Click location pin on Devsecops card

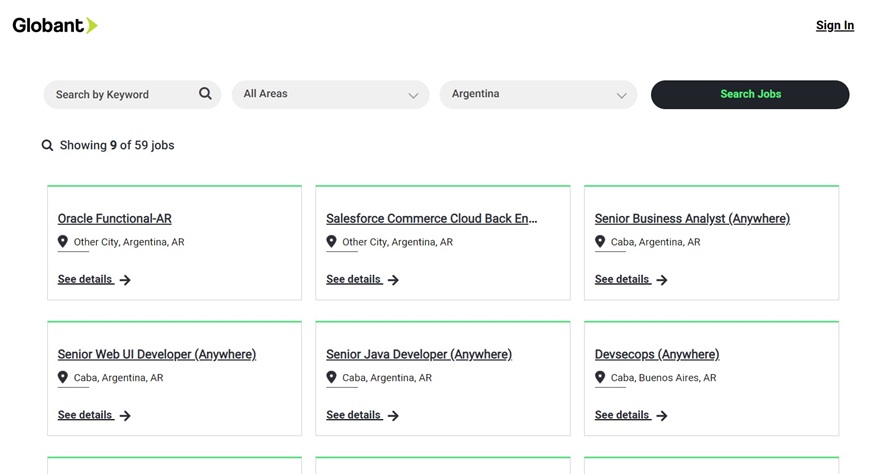(600, 377)
